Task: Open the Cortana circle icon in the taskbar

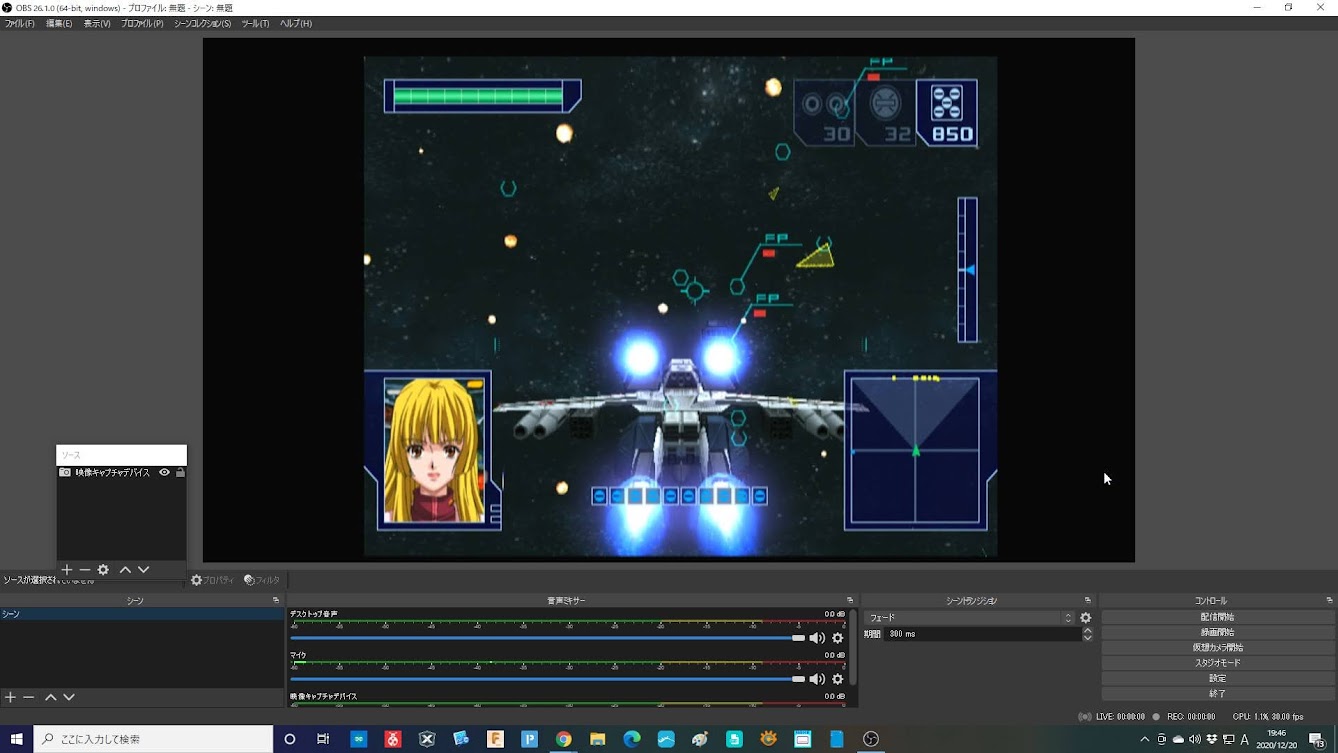Action: pyautogui.click(x=290, y=739)
